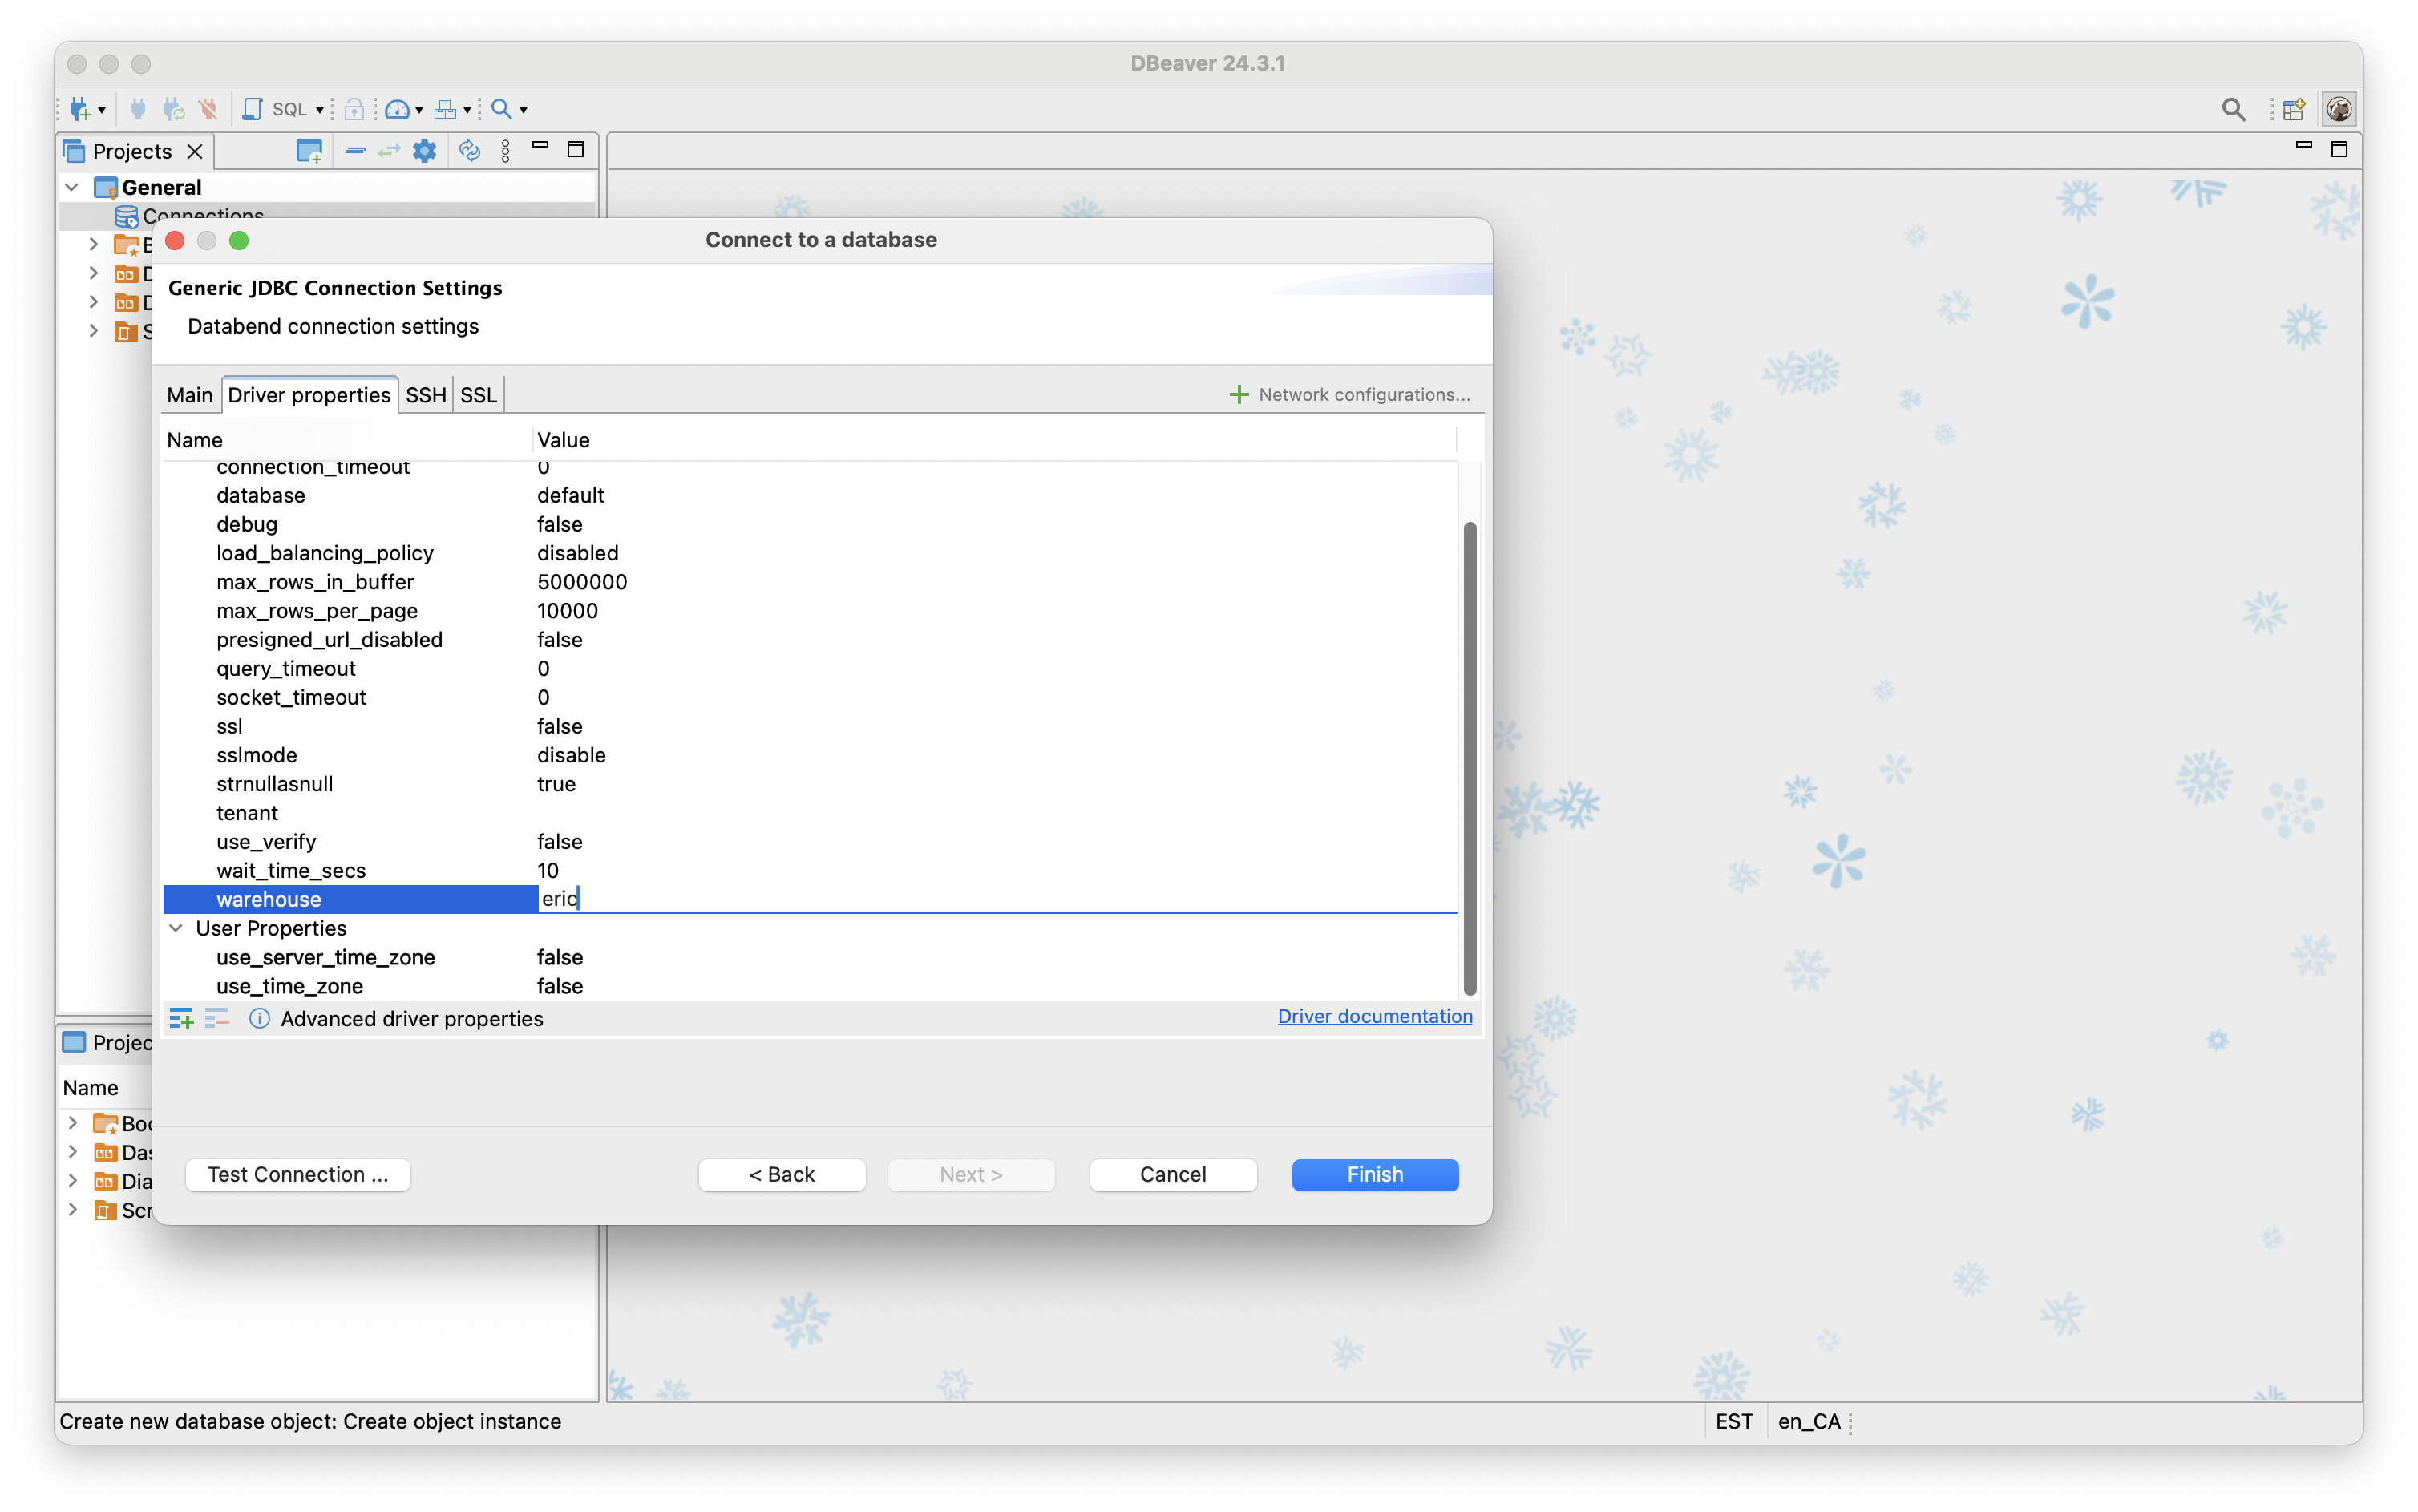Toggle link with editor arrows icon
Image resolution: width=2418 pixels, height=1512 pixels.
pyautogui.click(x=389, y=151)
